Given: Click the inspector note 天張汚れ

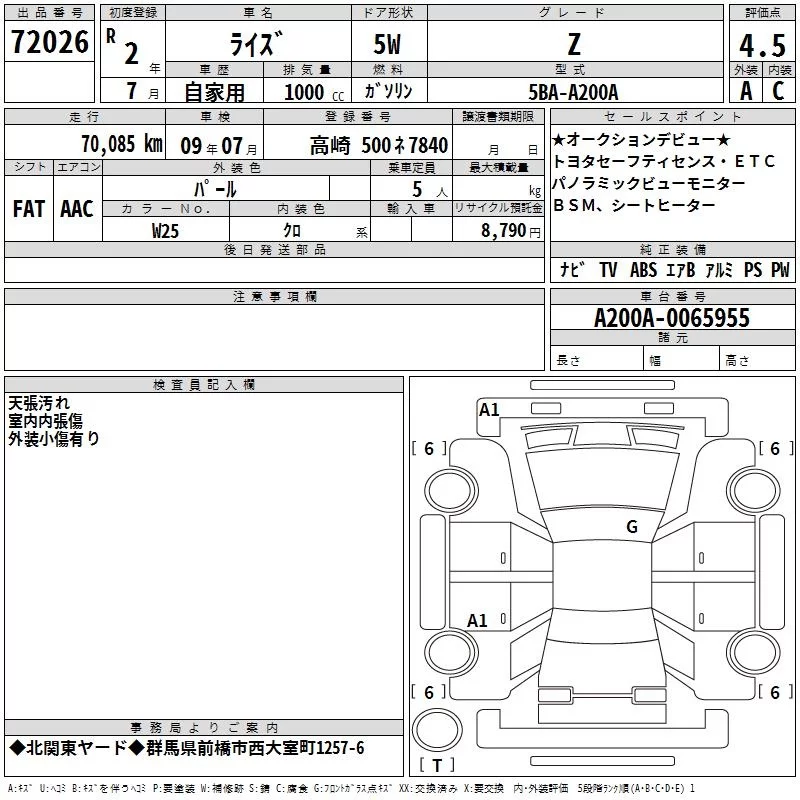Looking at the screenshot, I should [x=39, y=403].
